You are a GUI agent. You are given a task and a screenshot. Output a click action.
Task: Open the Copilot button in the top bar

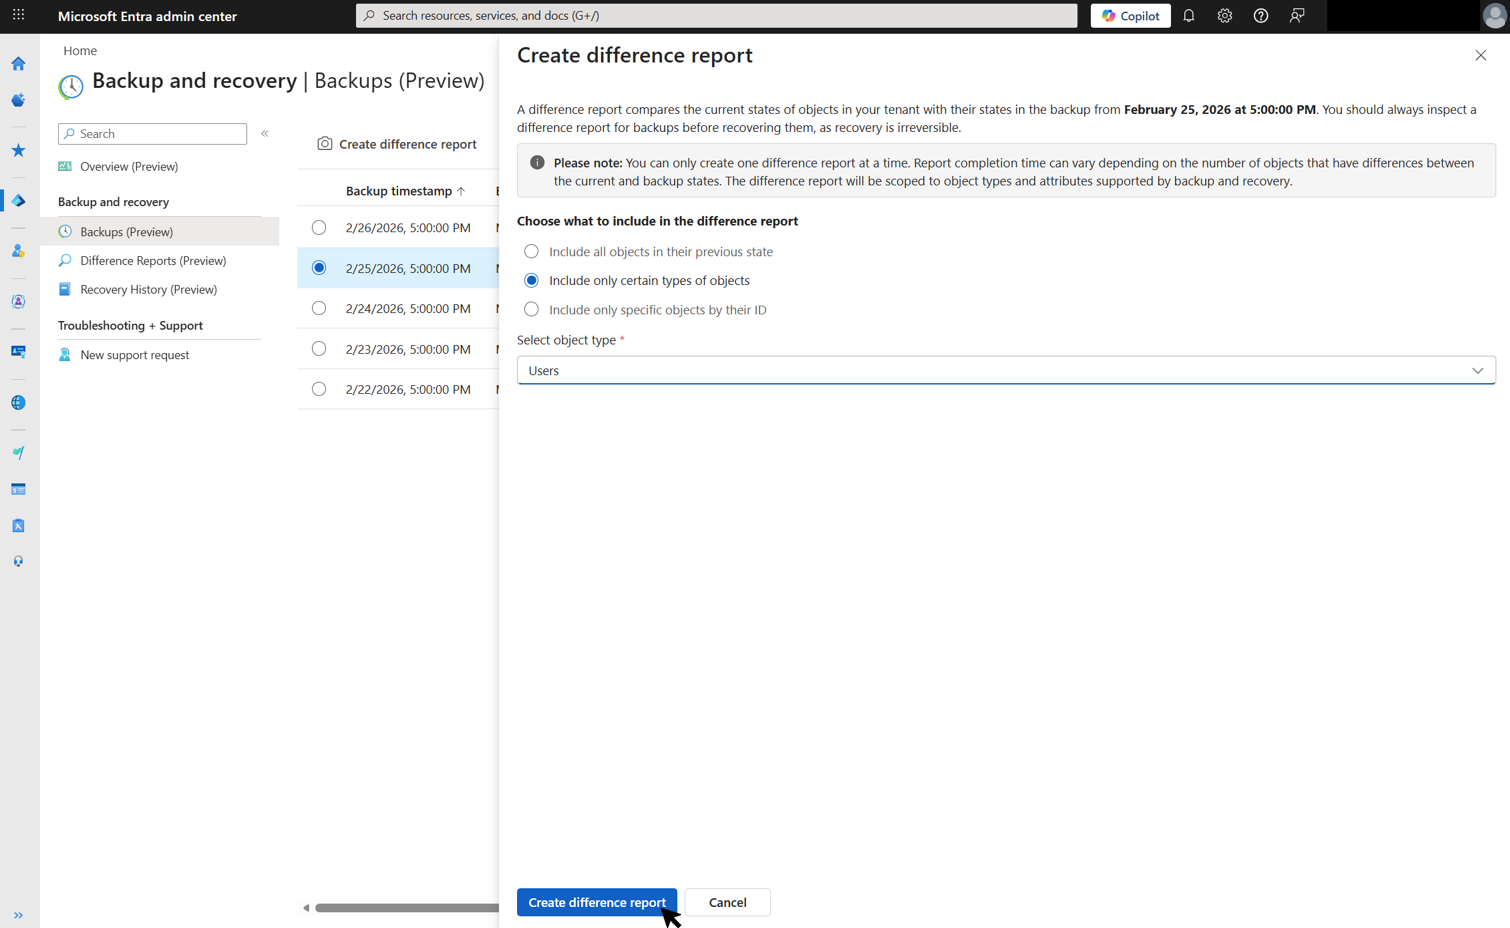point(1130,15)
